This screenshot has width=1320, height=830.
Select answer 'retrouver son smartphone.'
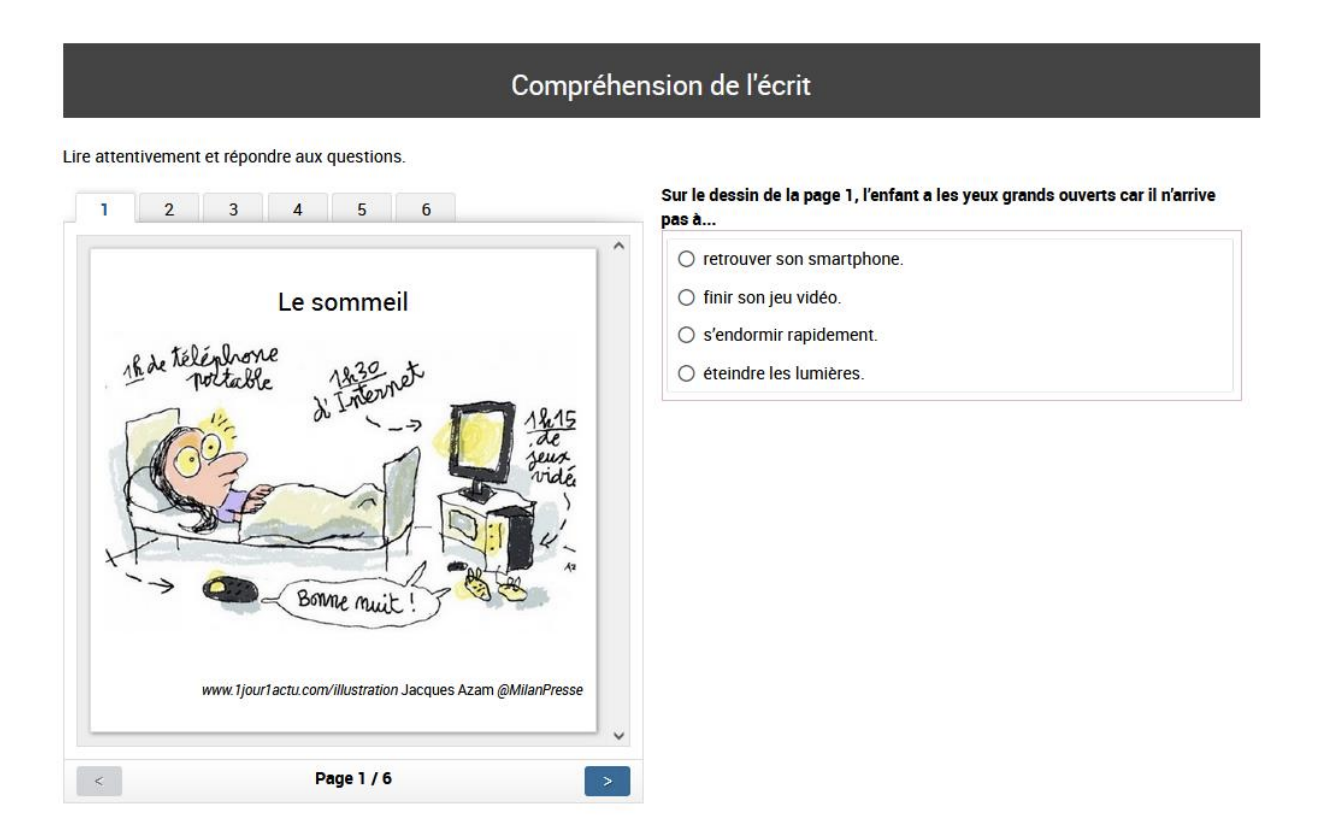[686, 260]
